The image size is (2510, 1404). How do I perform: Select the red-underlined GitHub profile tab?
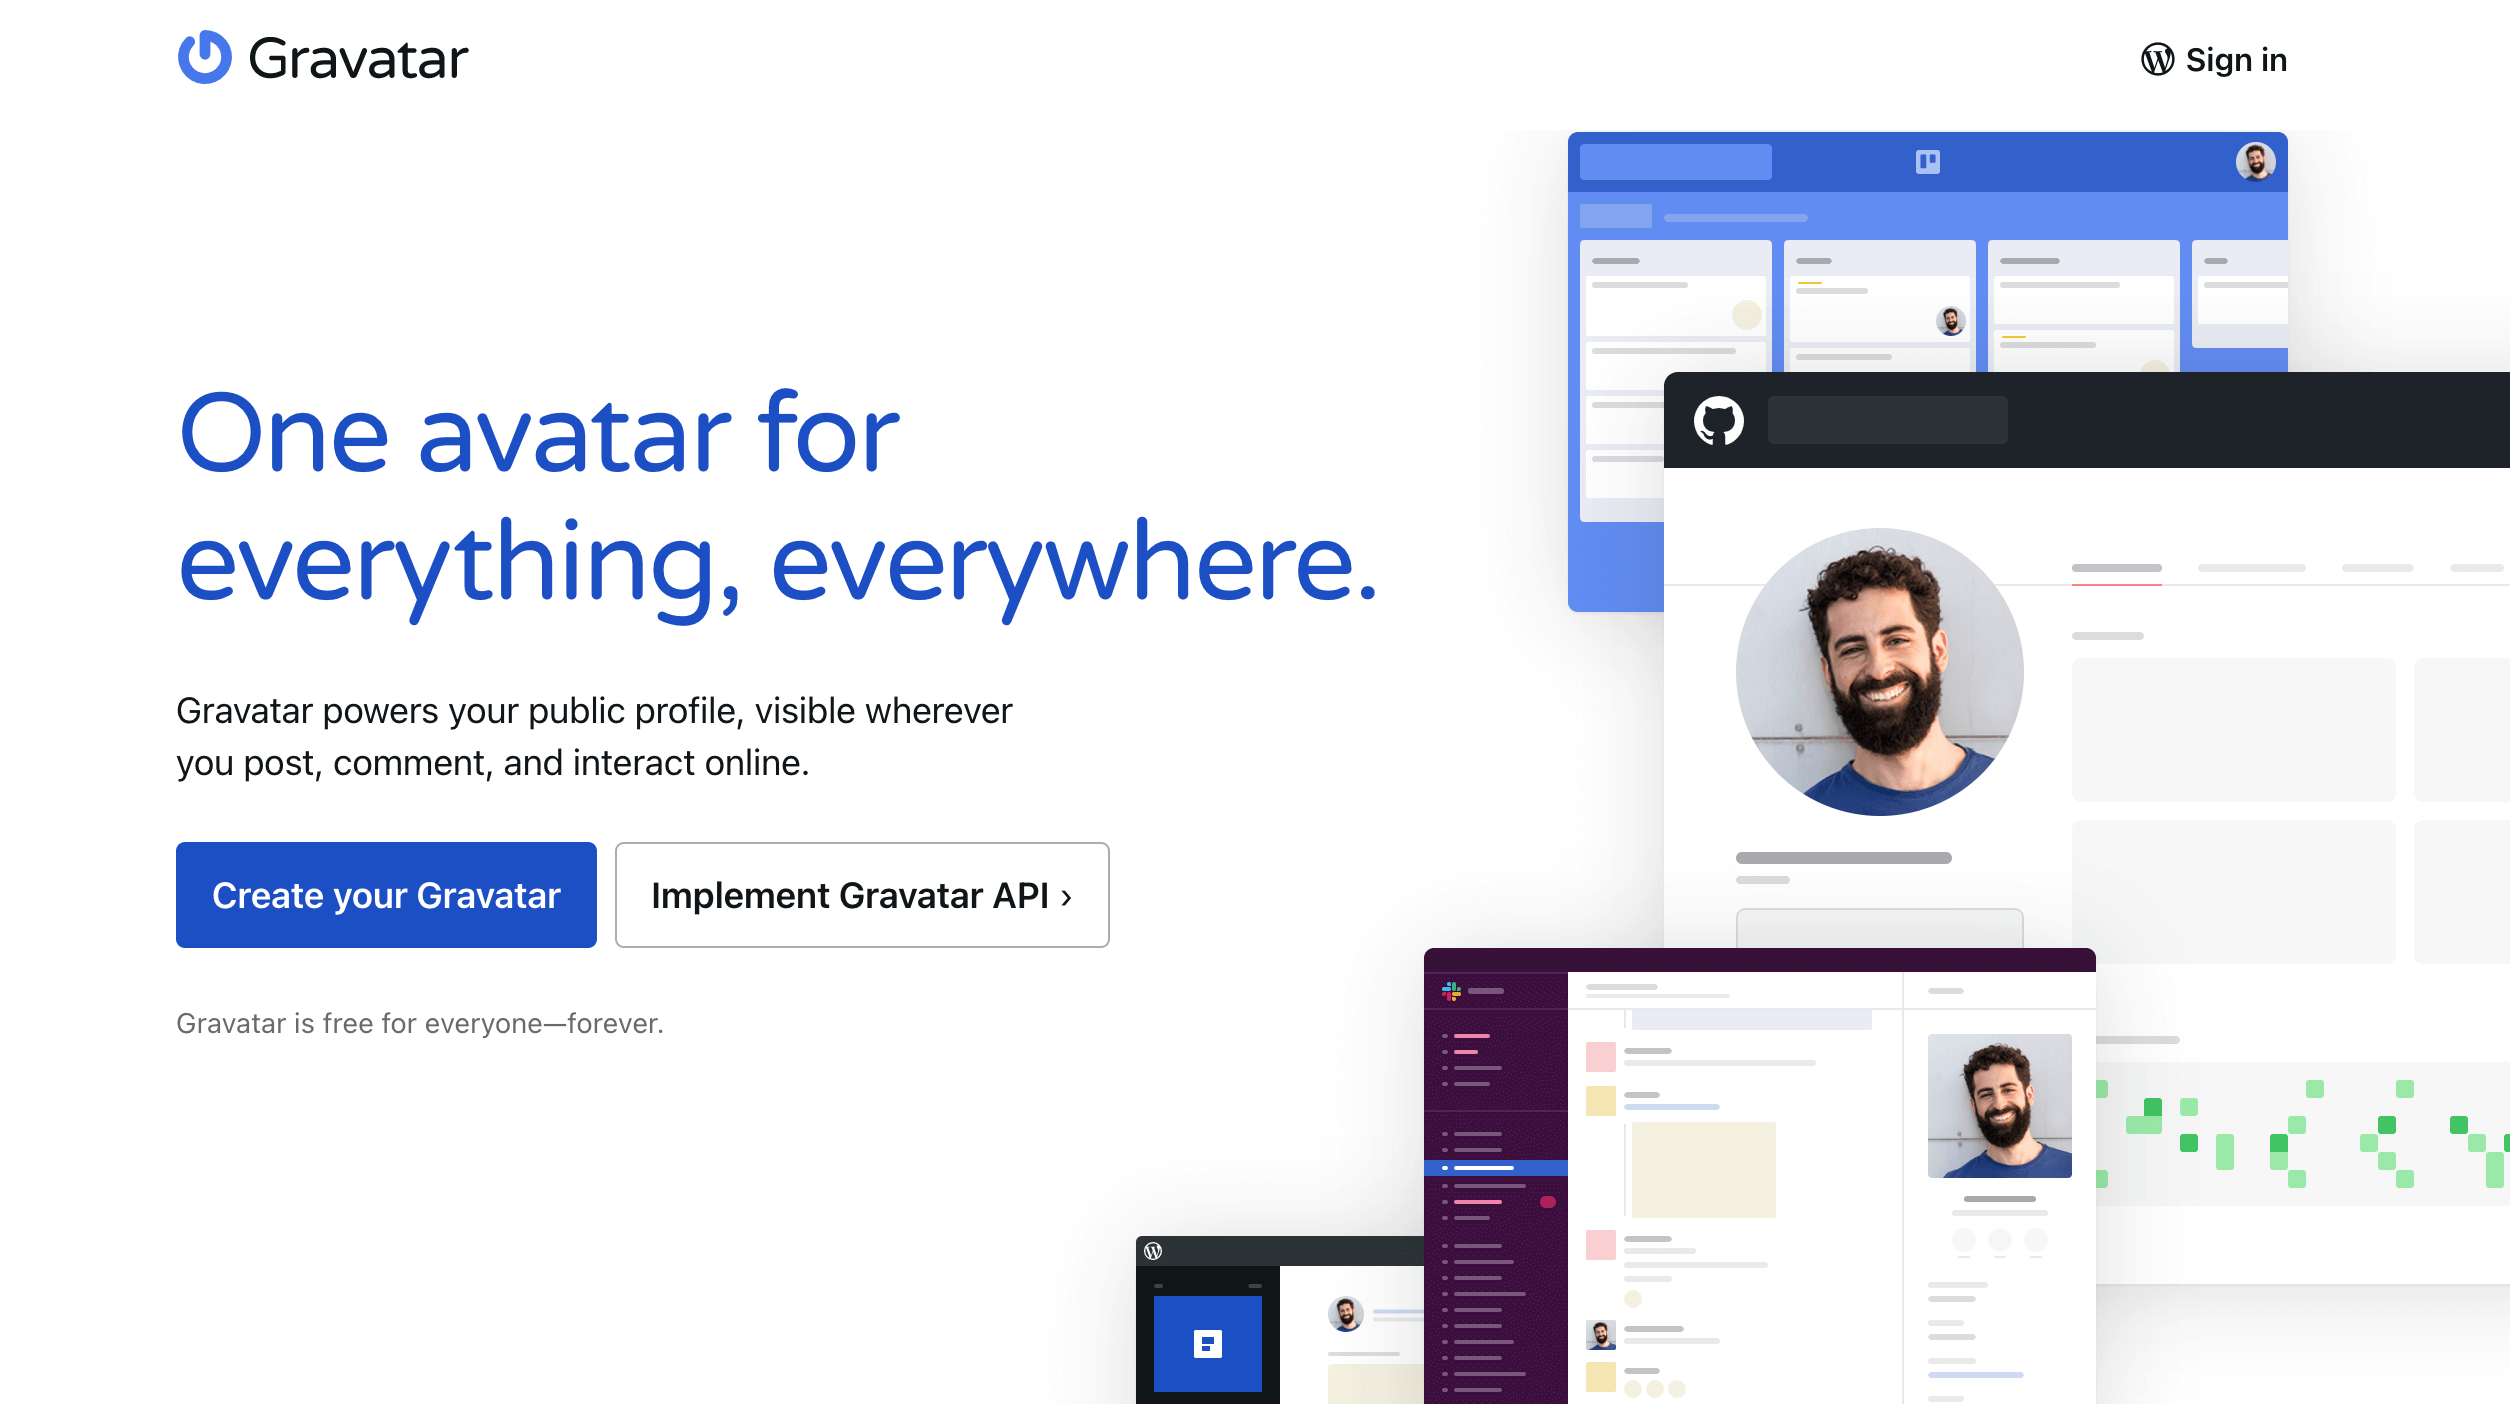pos(2116,570)
